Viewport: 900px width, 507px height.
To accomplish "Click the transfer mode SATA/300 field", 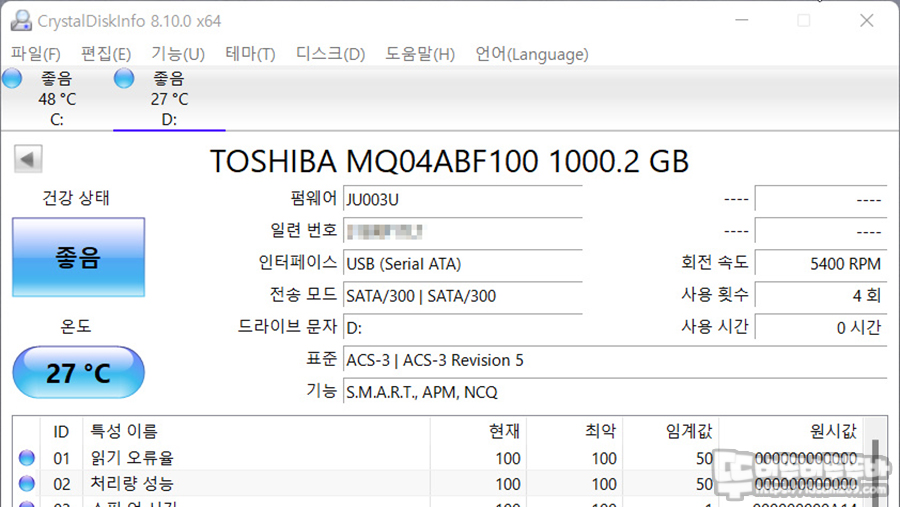I will (x=463, y=296).
